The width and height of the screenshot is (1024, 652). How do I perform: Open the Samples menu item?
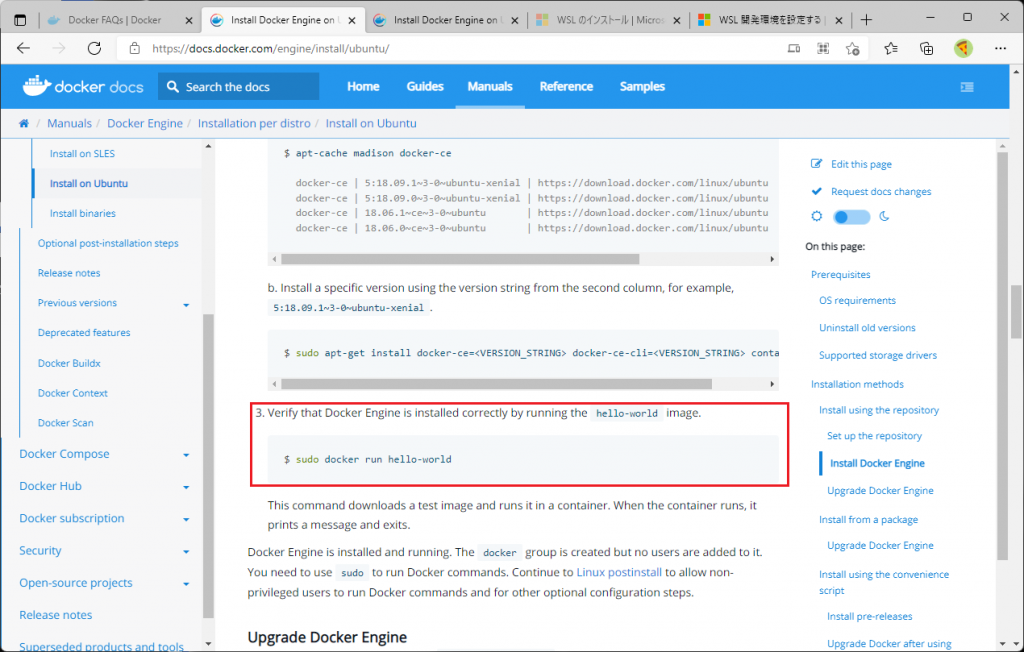[x=642, y=86]
